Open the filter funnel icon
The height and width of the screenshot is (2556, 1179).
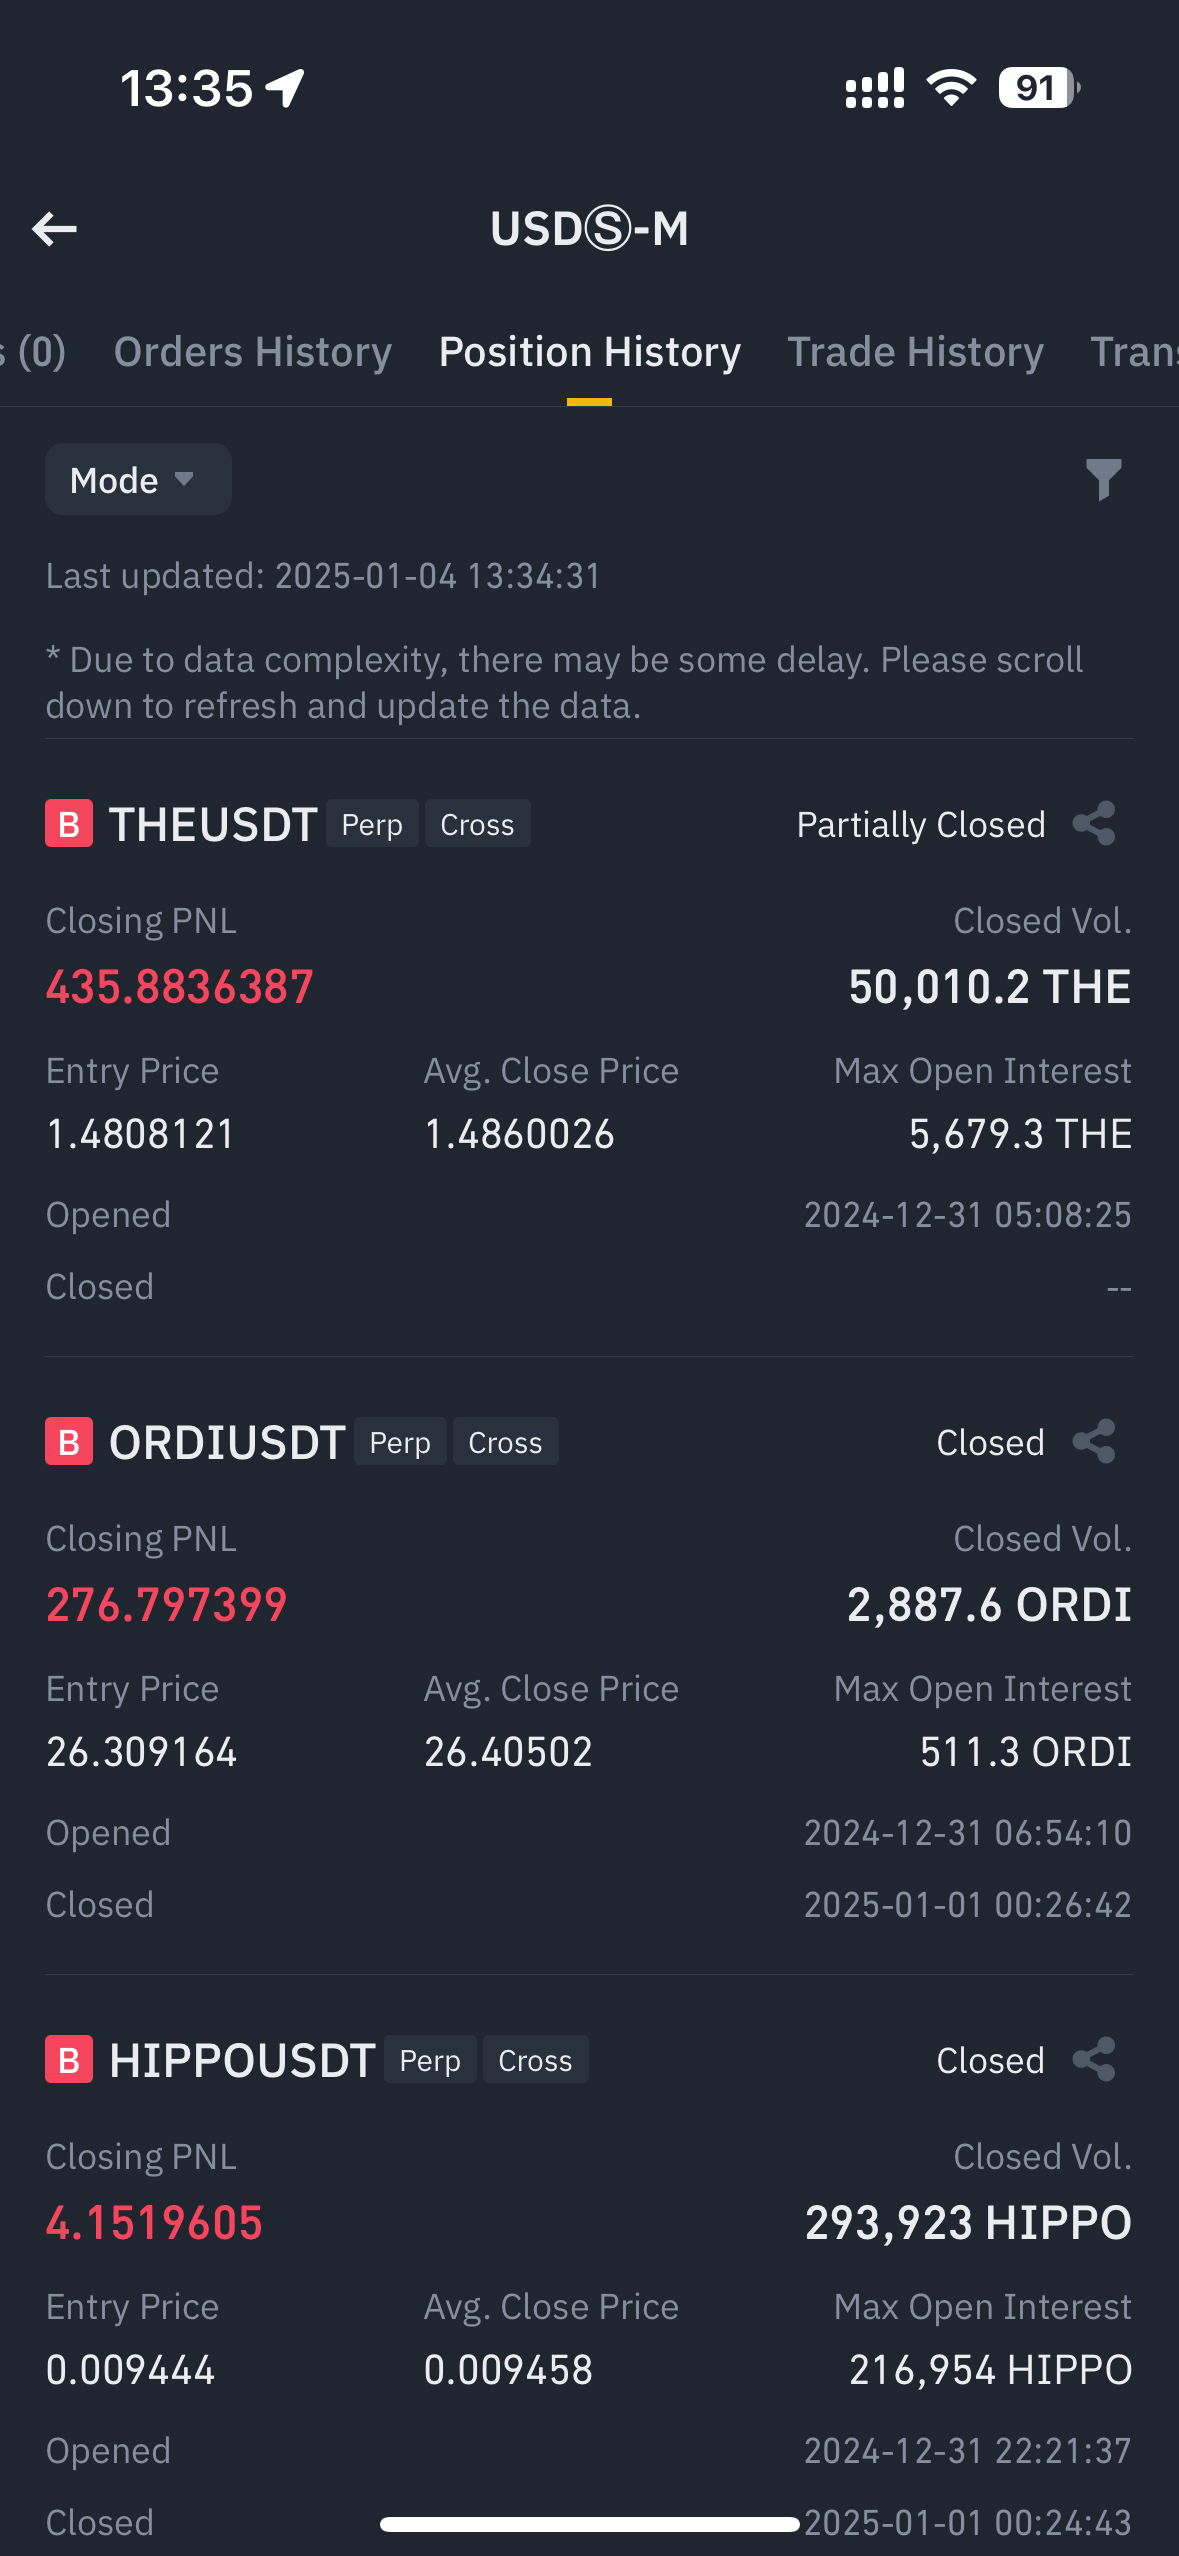pos(1103,480)
